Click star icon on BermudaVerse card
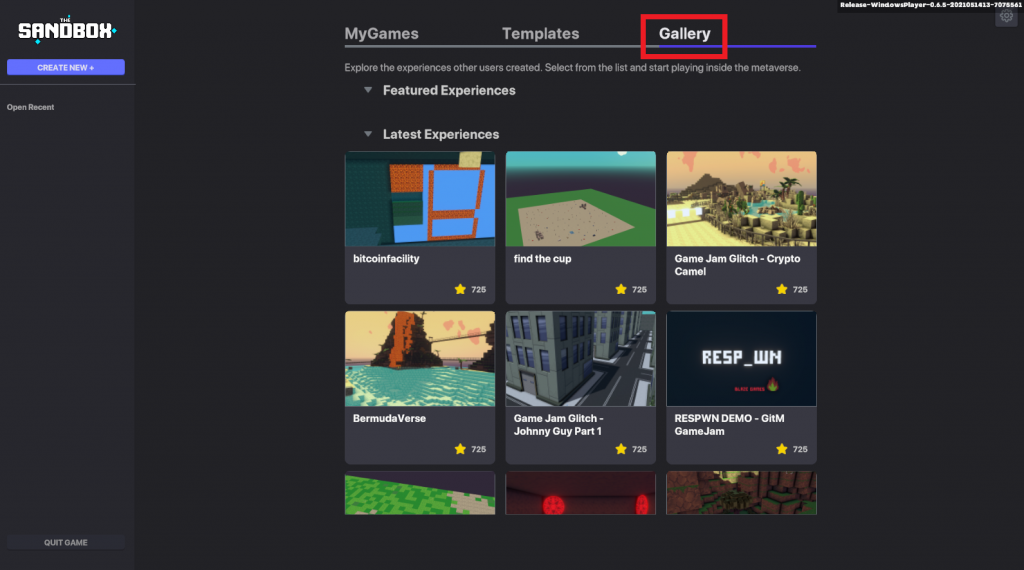Screen dimensions: 1024x570 (x=460, y=449)
